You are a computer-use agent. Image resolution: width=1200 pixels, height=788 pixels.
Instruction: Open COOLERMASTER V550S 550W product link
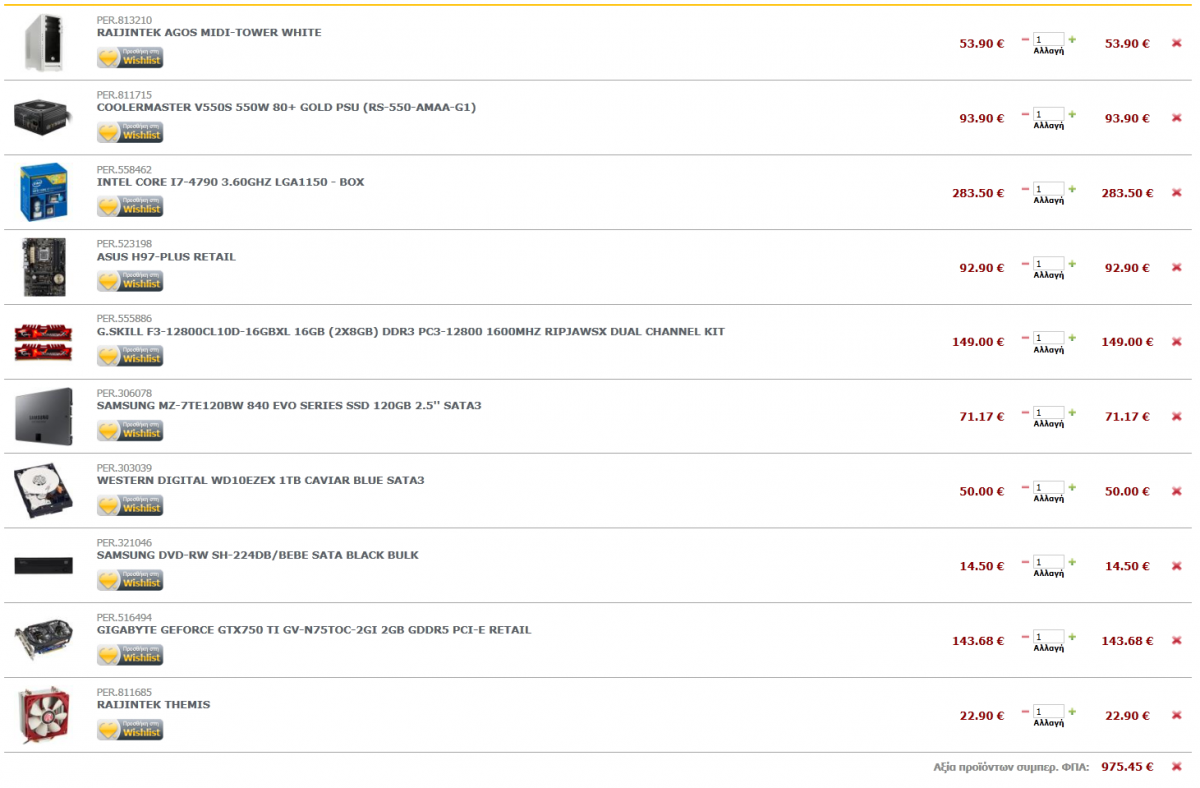pyautogui.click(x=286, y=107)
